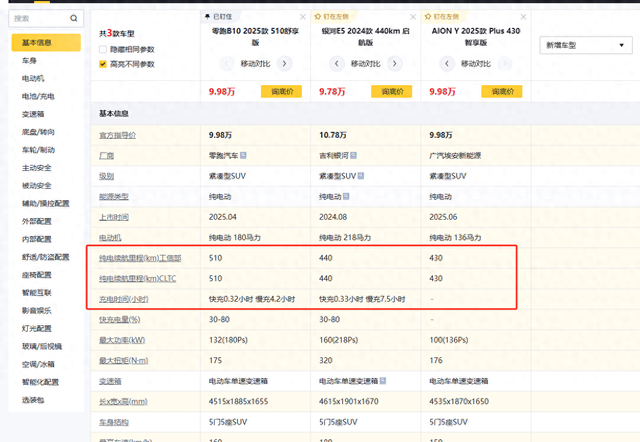Select 电动机 in the sidebar
Screen dimensions: 640x442
click(x=33, y=78)
